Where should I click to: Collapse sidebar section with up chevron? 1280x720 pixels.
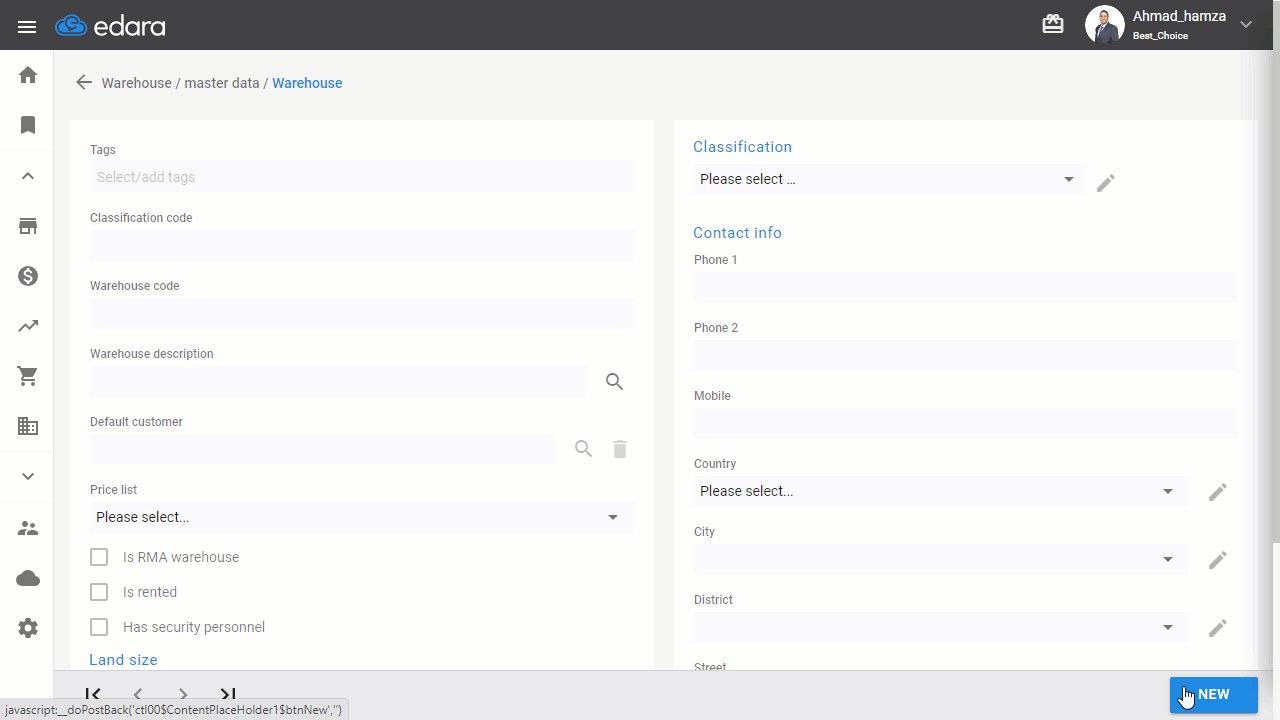(28, 176)
